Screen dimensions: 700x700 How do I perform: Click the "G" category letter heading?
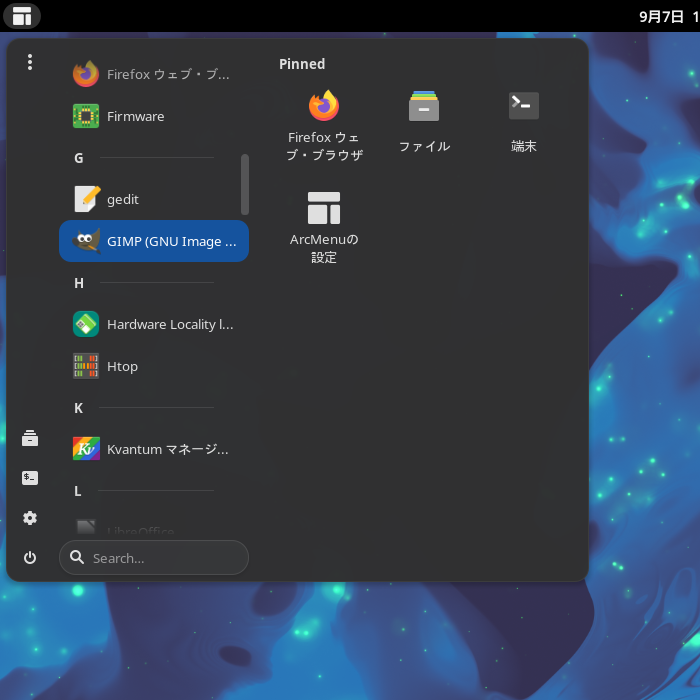pos(79,158)
